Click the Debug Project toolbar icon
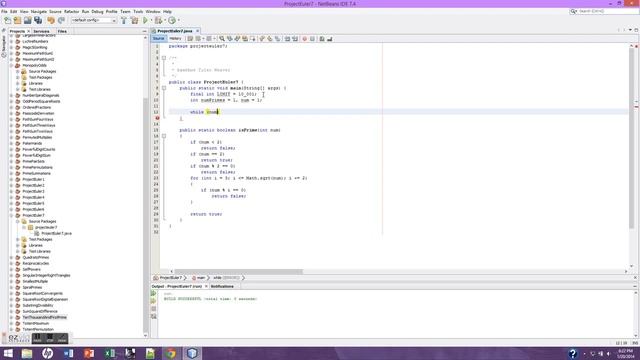 click(158, 20)
